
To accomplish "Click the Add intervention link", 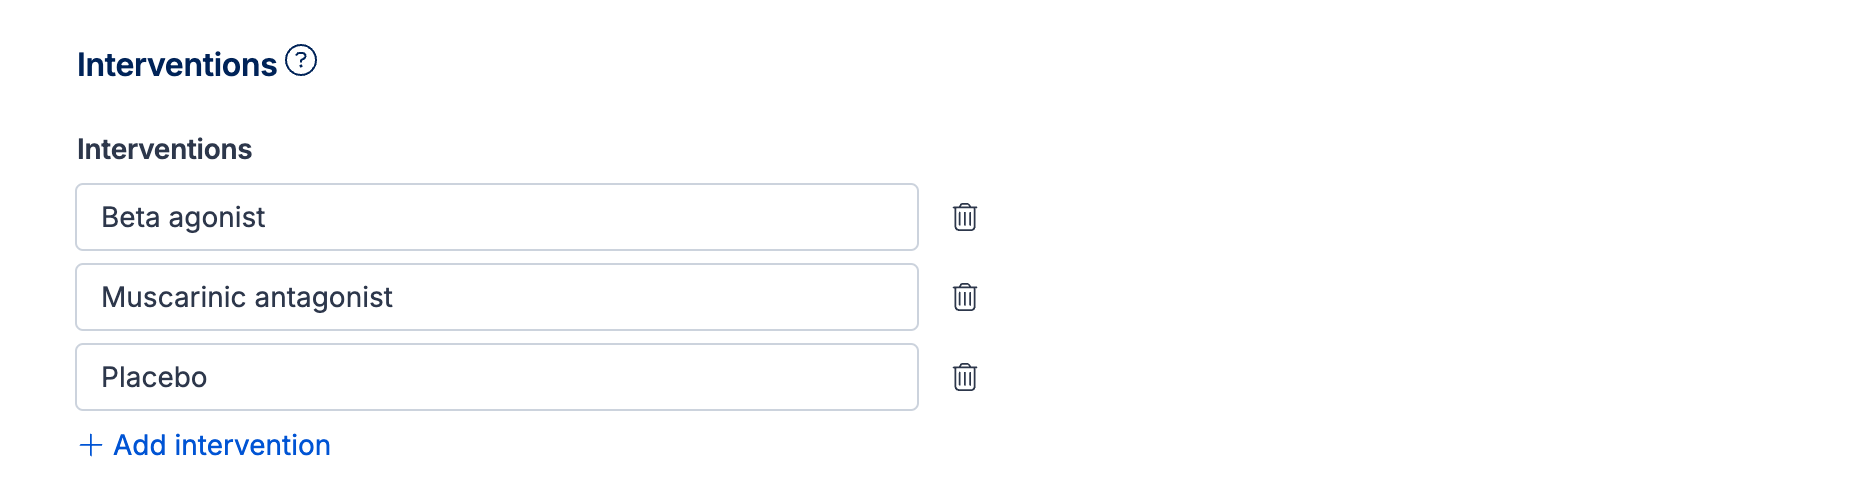I will (x=221, y=445).
